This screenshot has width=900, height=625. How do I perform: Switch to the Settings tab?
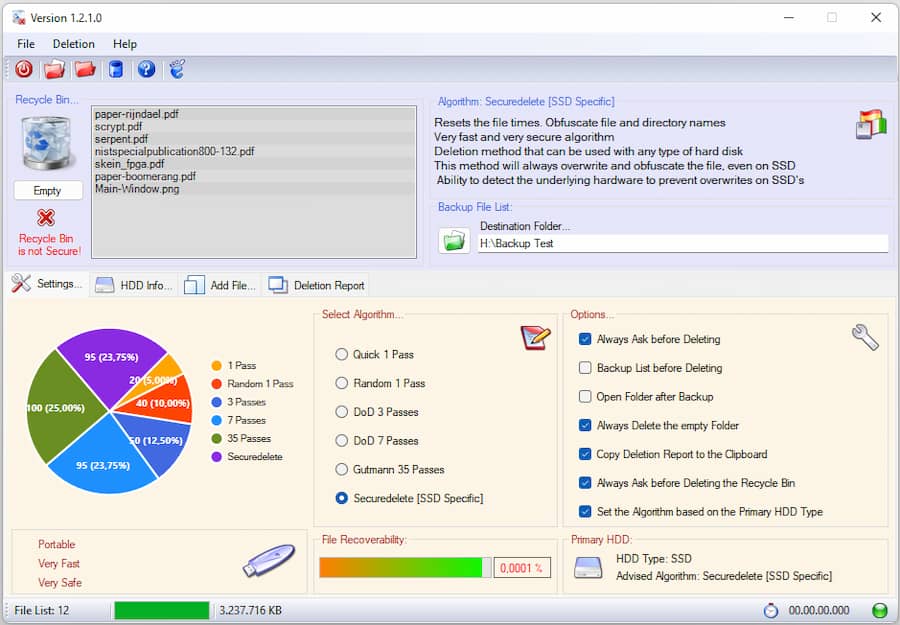pyautogui.click(x=48, y=284)
